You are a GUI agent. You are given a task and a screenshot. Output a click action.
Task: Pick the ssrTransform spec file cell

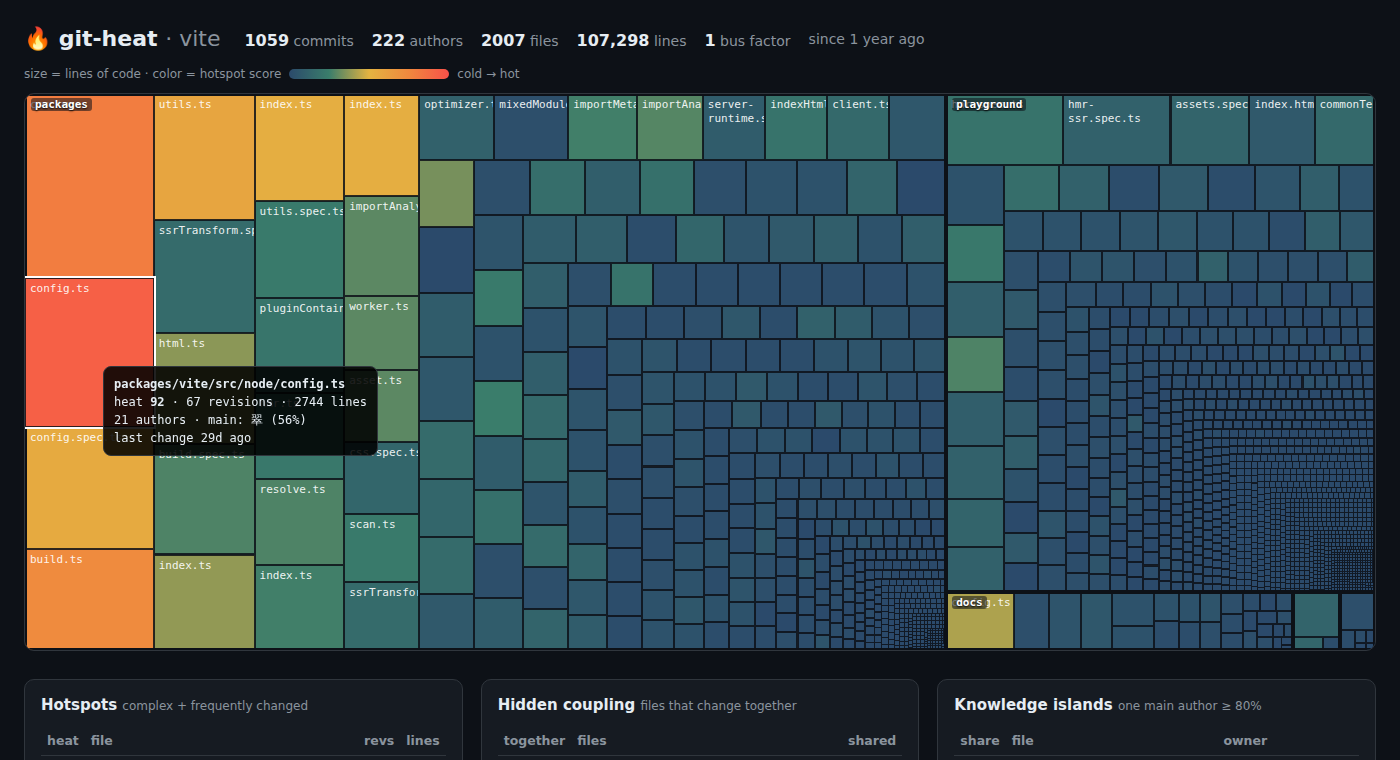coord(205,276)
